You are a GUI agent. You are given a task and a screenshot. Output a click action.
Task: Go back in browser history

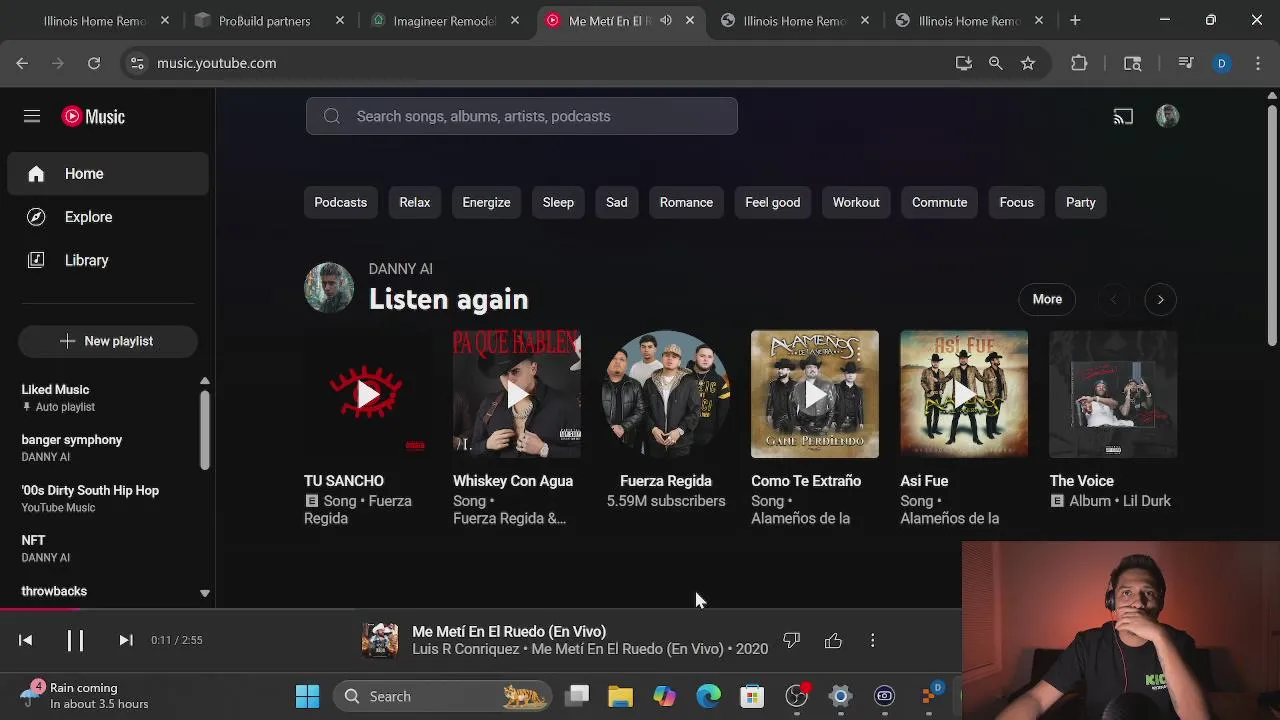pos(22,63)
